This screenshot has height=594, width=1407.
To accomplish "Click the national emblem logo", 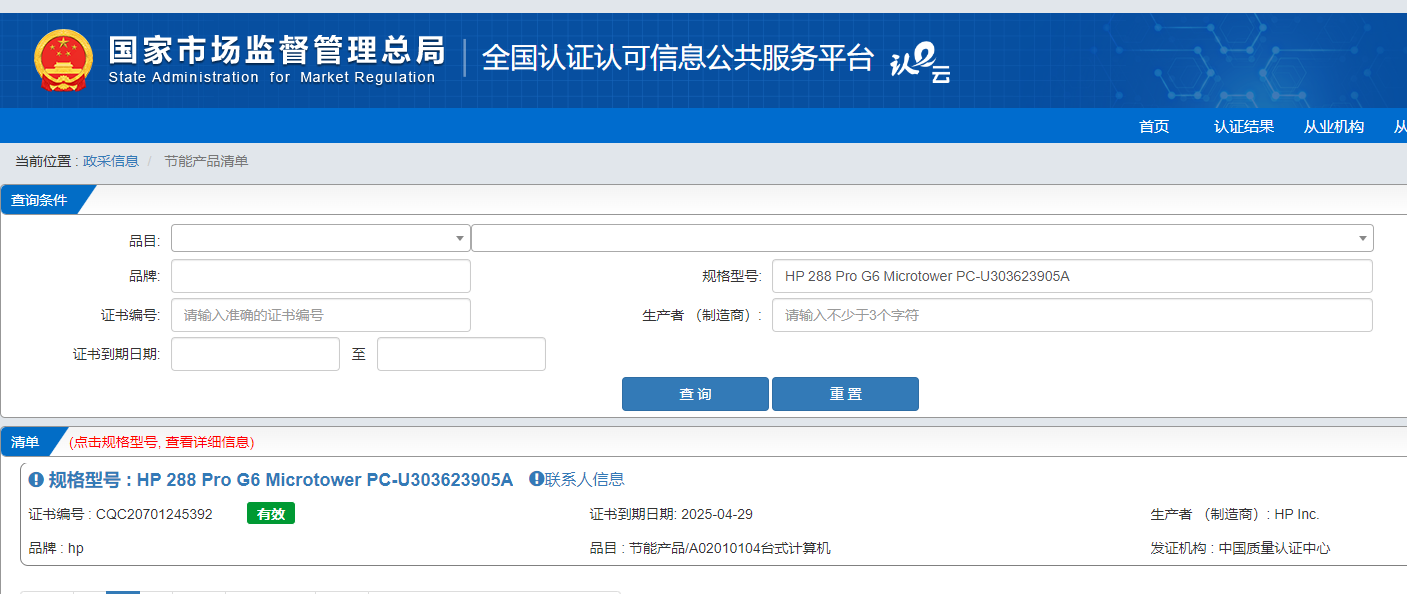I will click(x=62, y=60).
